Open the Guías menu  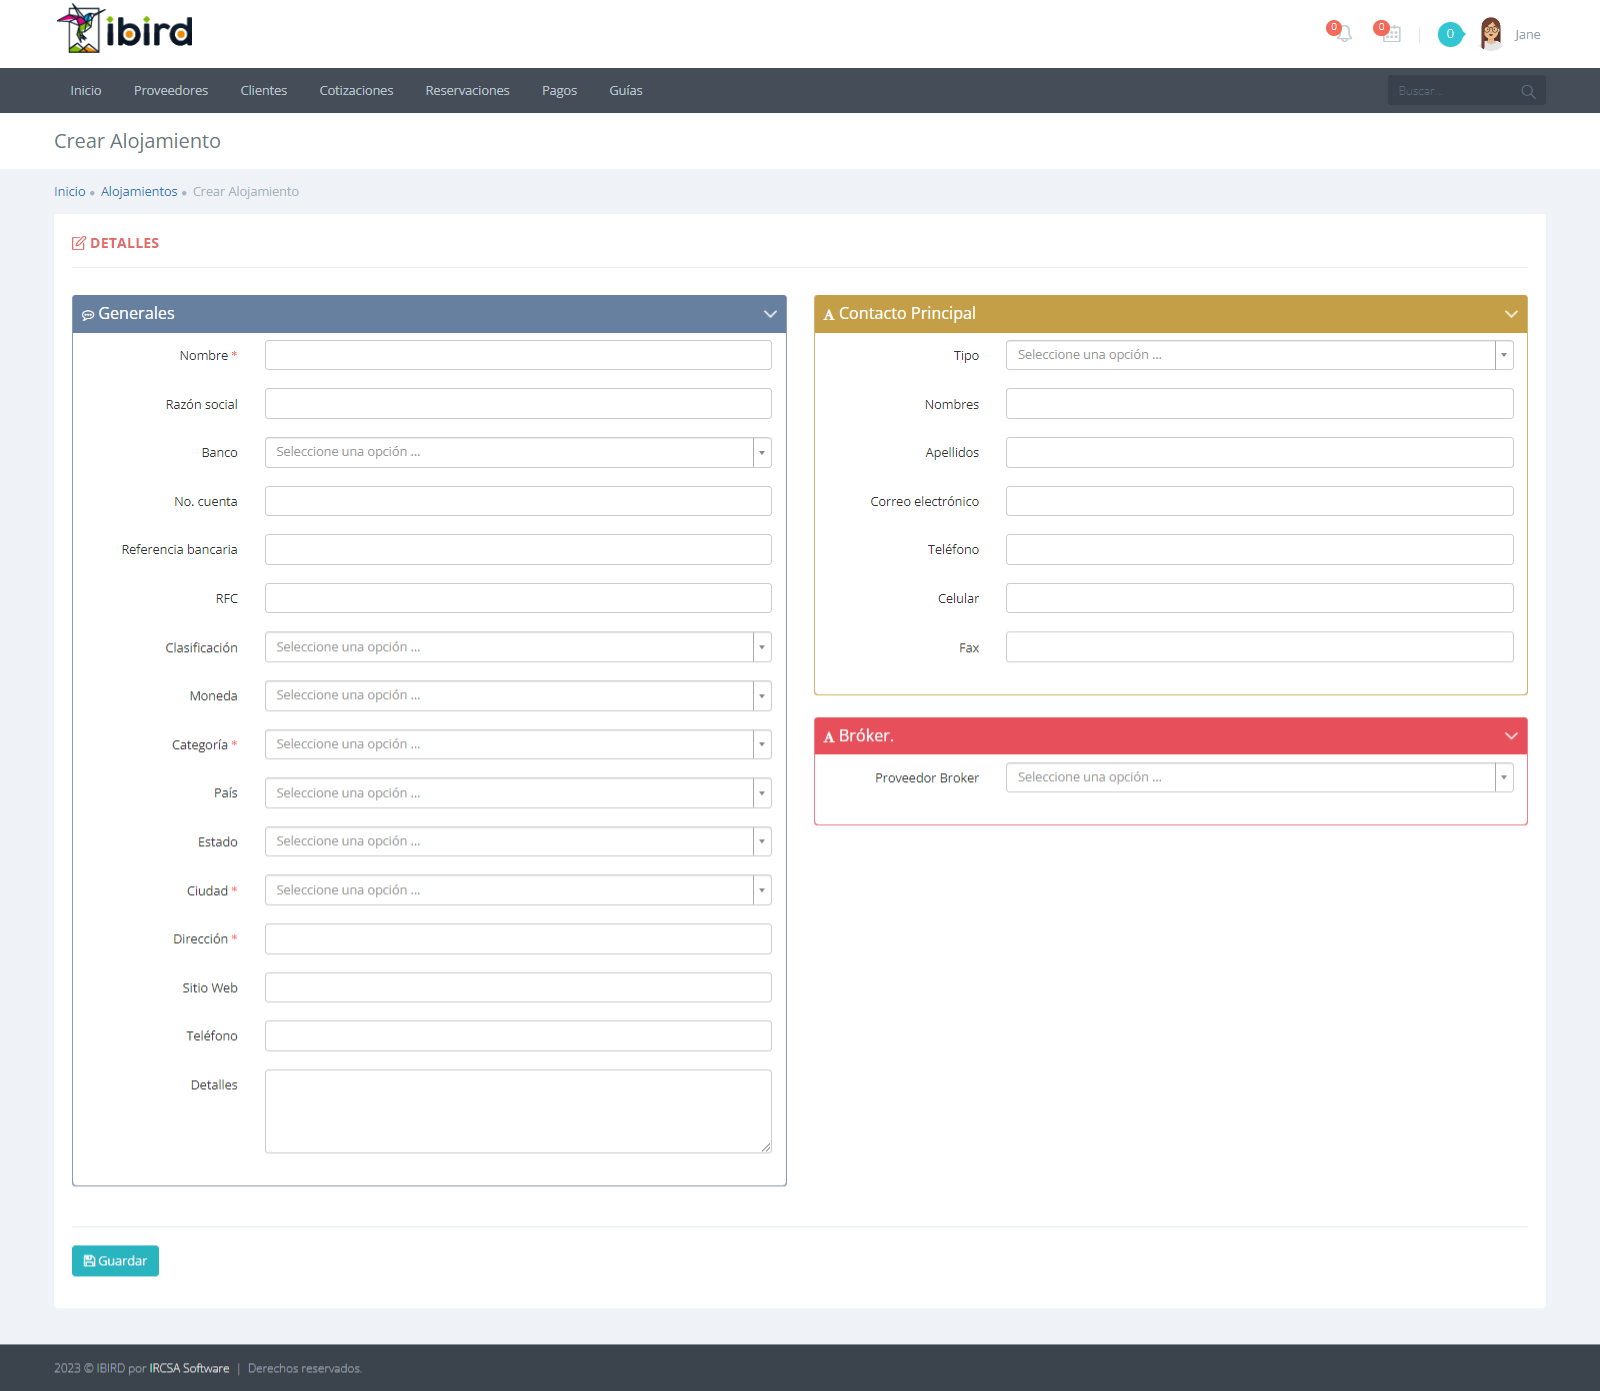point(626,90)
